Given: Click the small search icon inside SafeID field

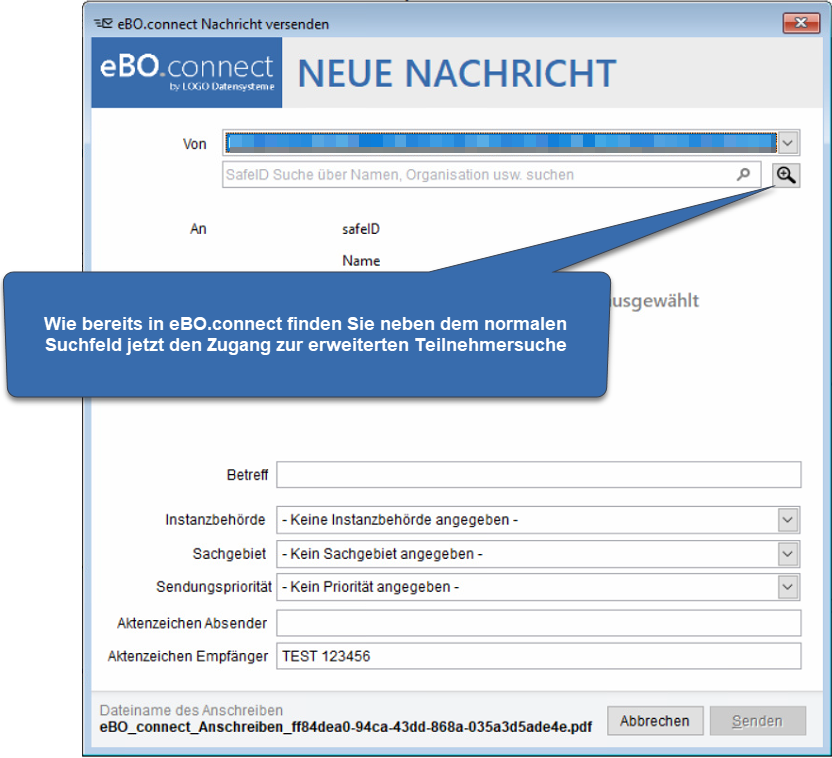Looking at the screenshot, I should point(743,175).
